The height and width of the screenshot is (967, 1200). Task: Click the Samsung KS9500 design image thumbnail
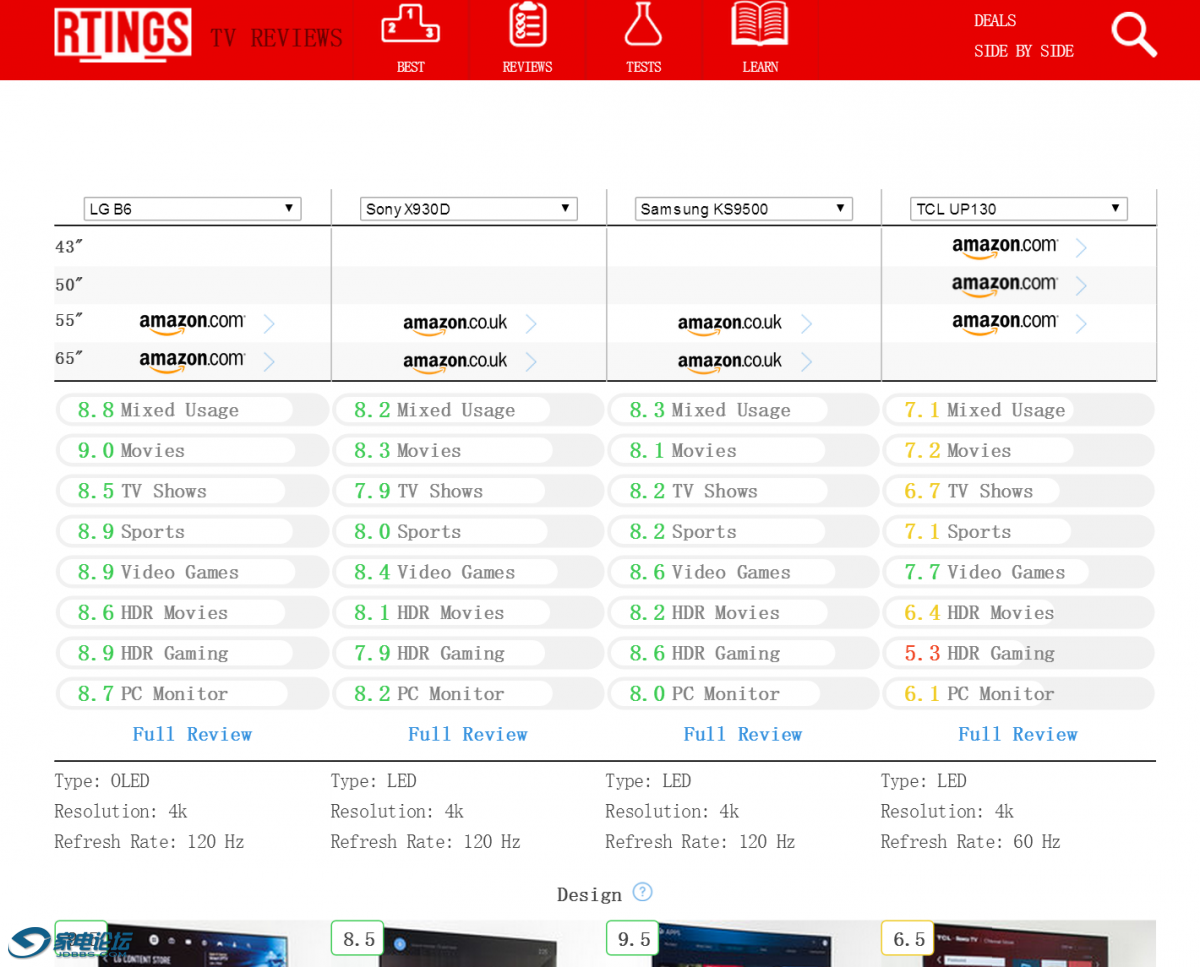click(x=743, y=945)
